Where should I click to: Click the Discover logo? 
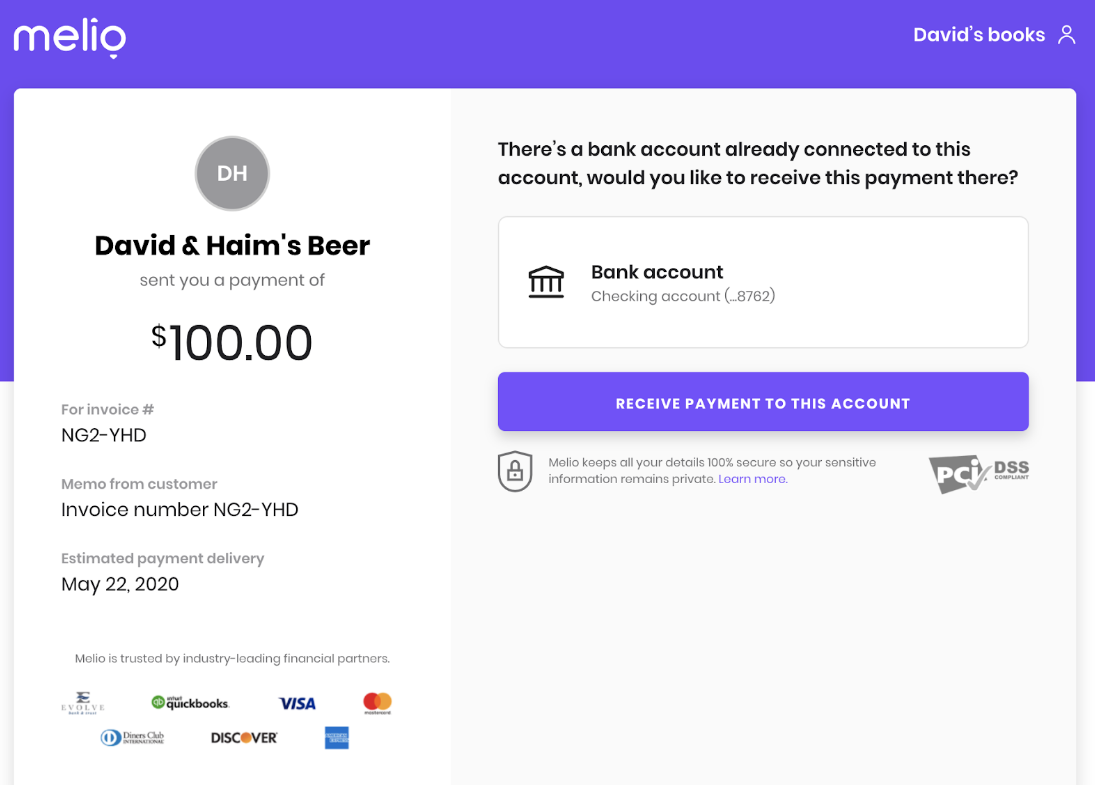pyautogui.click(x=244, y=738)
